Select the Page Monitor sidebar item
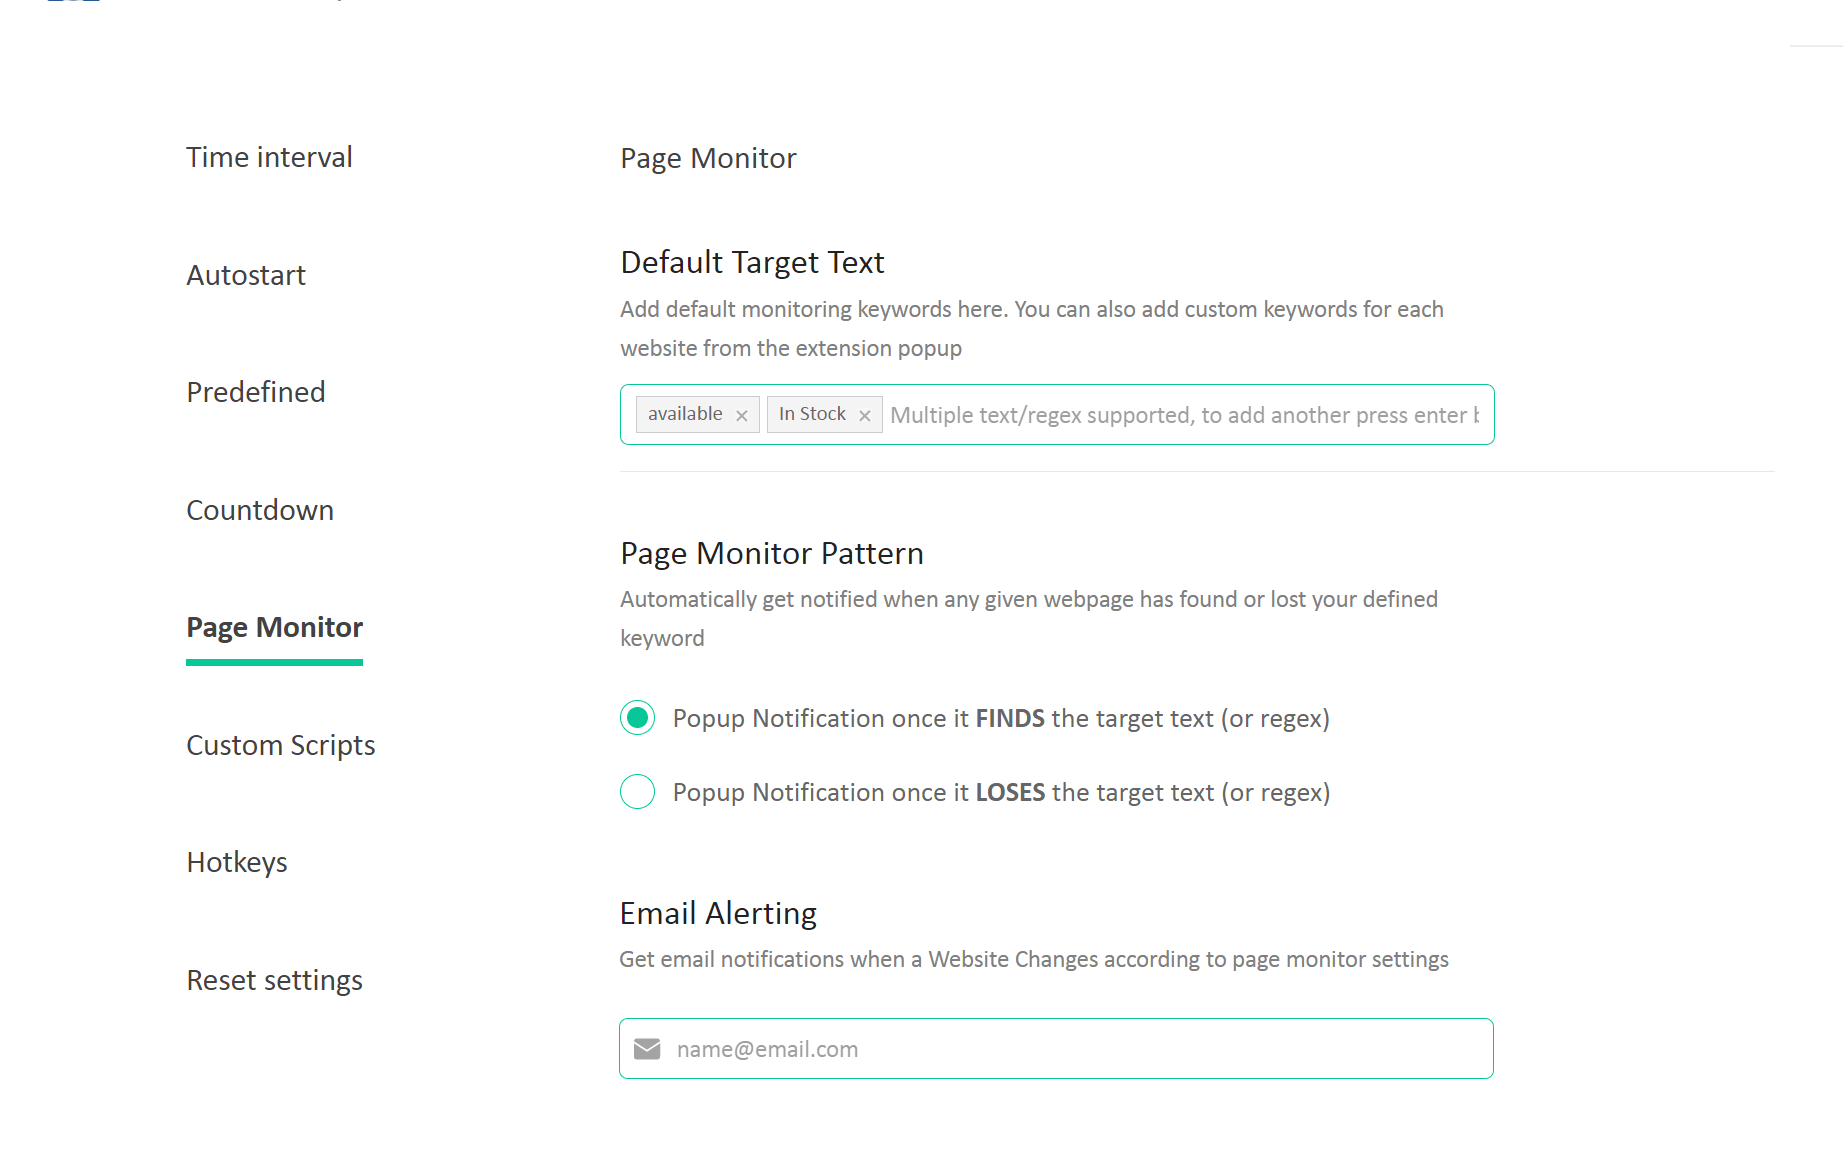 [274, 627]
